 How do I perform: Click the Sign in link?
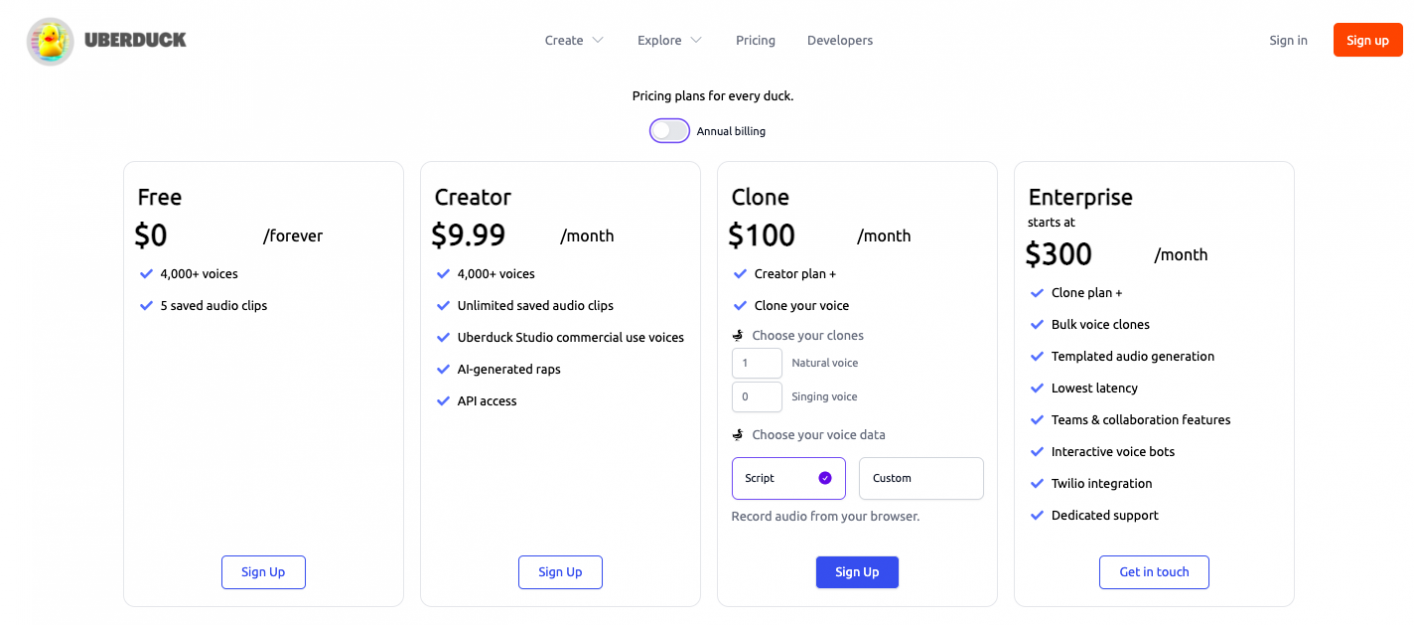(x=1288, y=41)
